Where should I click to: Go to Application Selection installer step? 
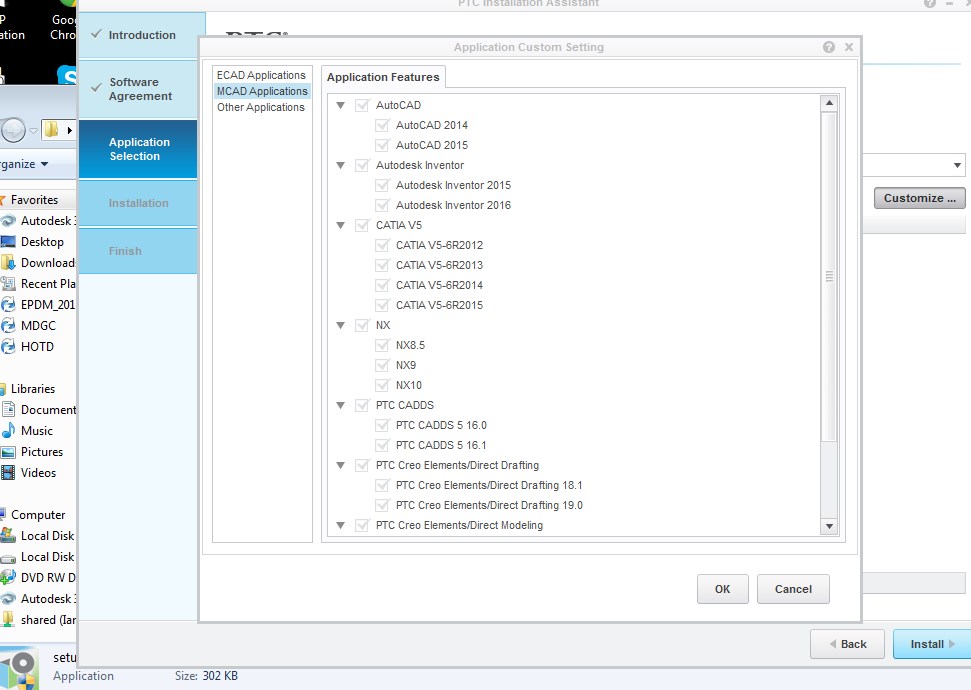click(x=139, y=149)
